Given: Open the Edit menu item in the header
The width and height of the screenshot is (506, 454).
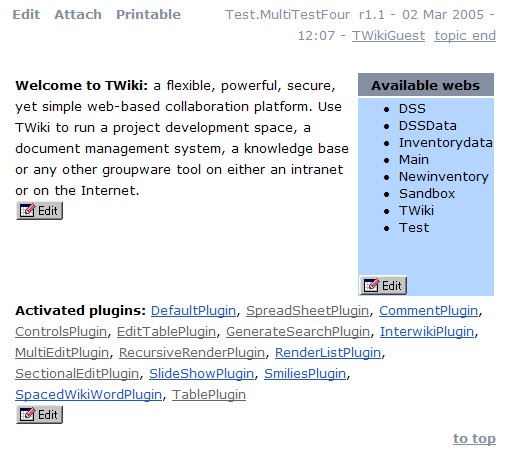Looking at the screenshot, I should (x=26, y=15).
